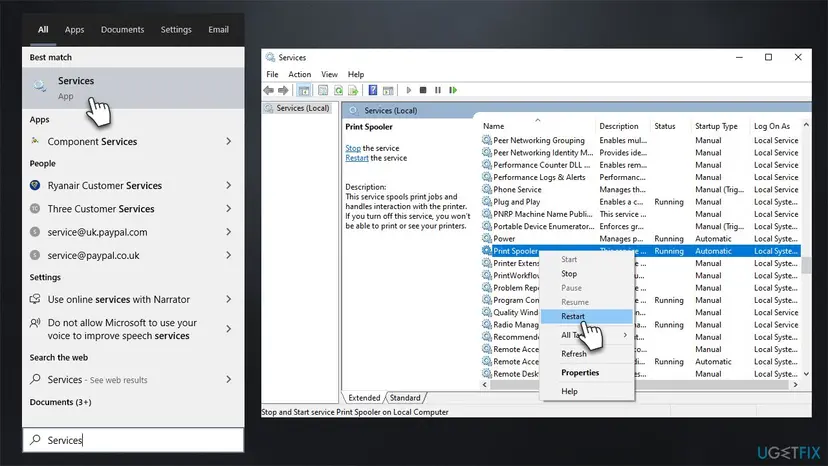Click the gear icon of Power service

coord(486,238)
